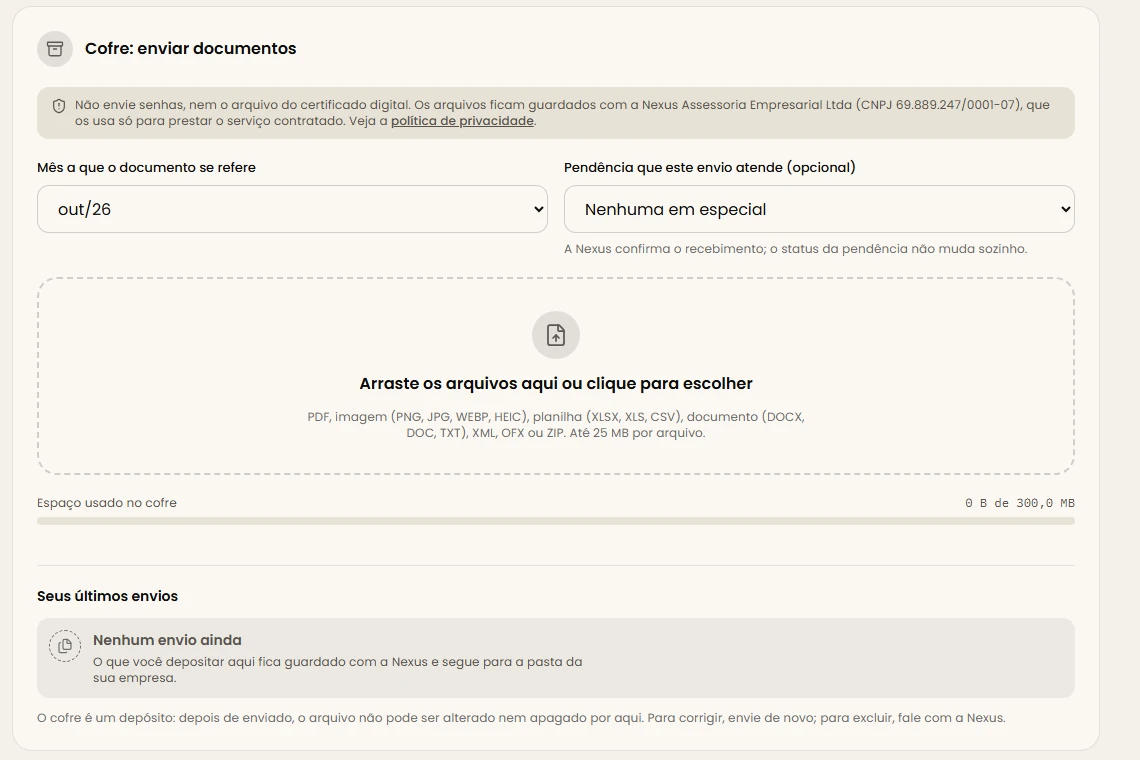Click the 'Seus últimos envios' heading
This screenshot has height=760, width=1140.
[x=108, y=596]
